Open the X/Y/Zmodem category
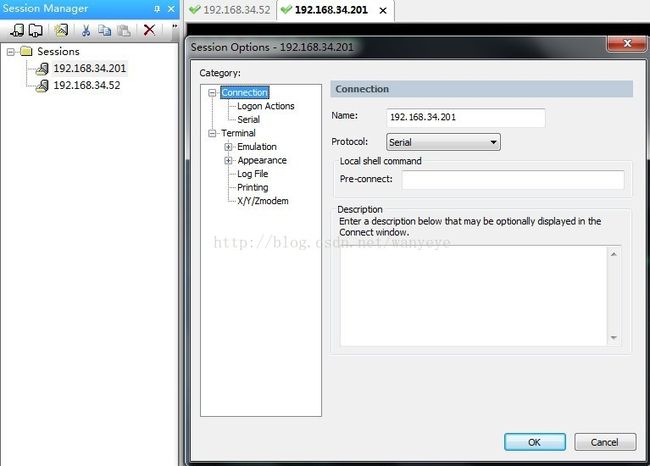650x466 pixels. [x=262, y=201]
